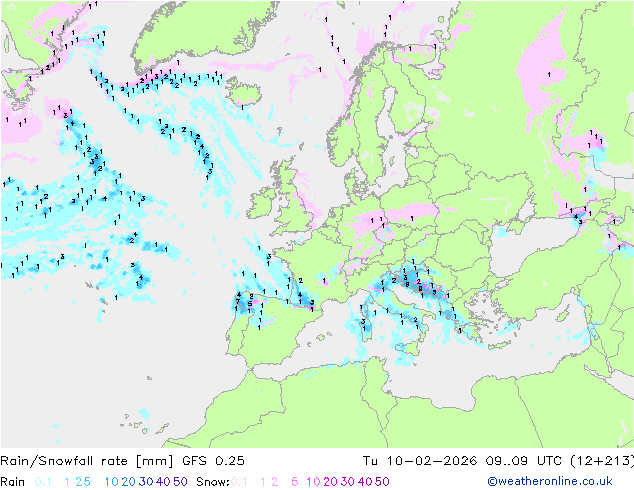This screenshot has height=490, width=634.
Task: Select the snow legend value 40
Action: pyautogui.click(x=365, y=482)
